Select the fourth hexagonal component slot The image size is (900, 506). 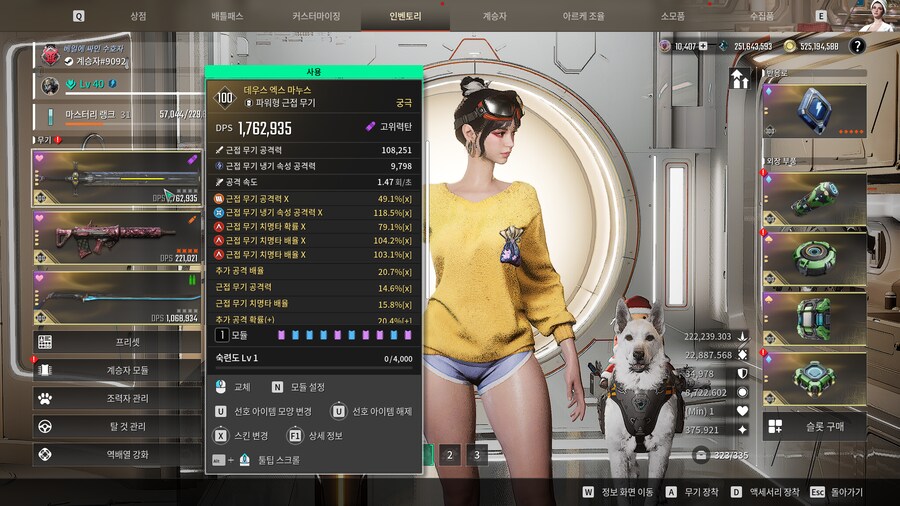tap(814, 379)
